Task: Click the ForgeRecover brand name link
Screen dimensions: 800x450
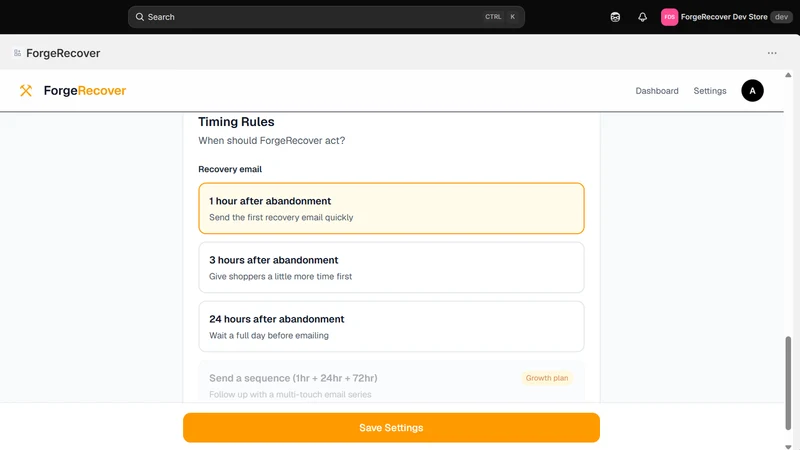Action: [85, 91]
